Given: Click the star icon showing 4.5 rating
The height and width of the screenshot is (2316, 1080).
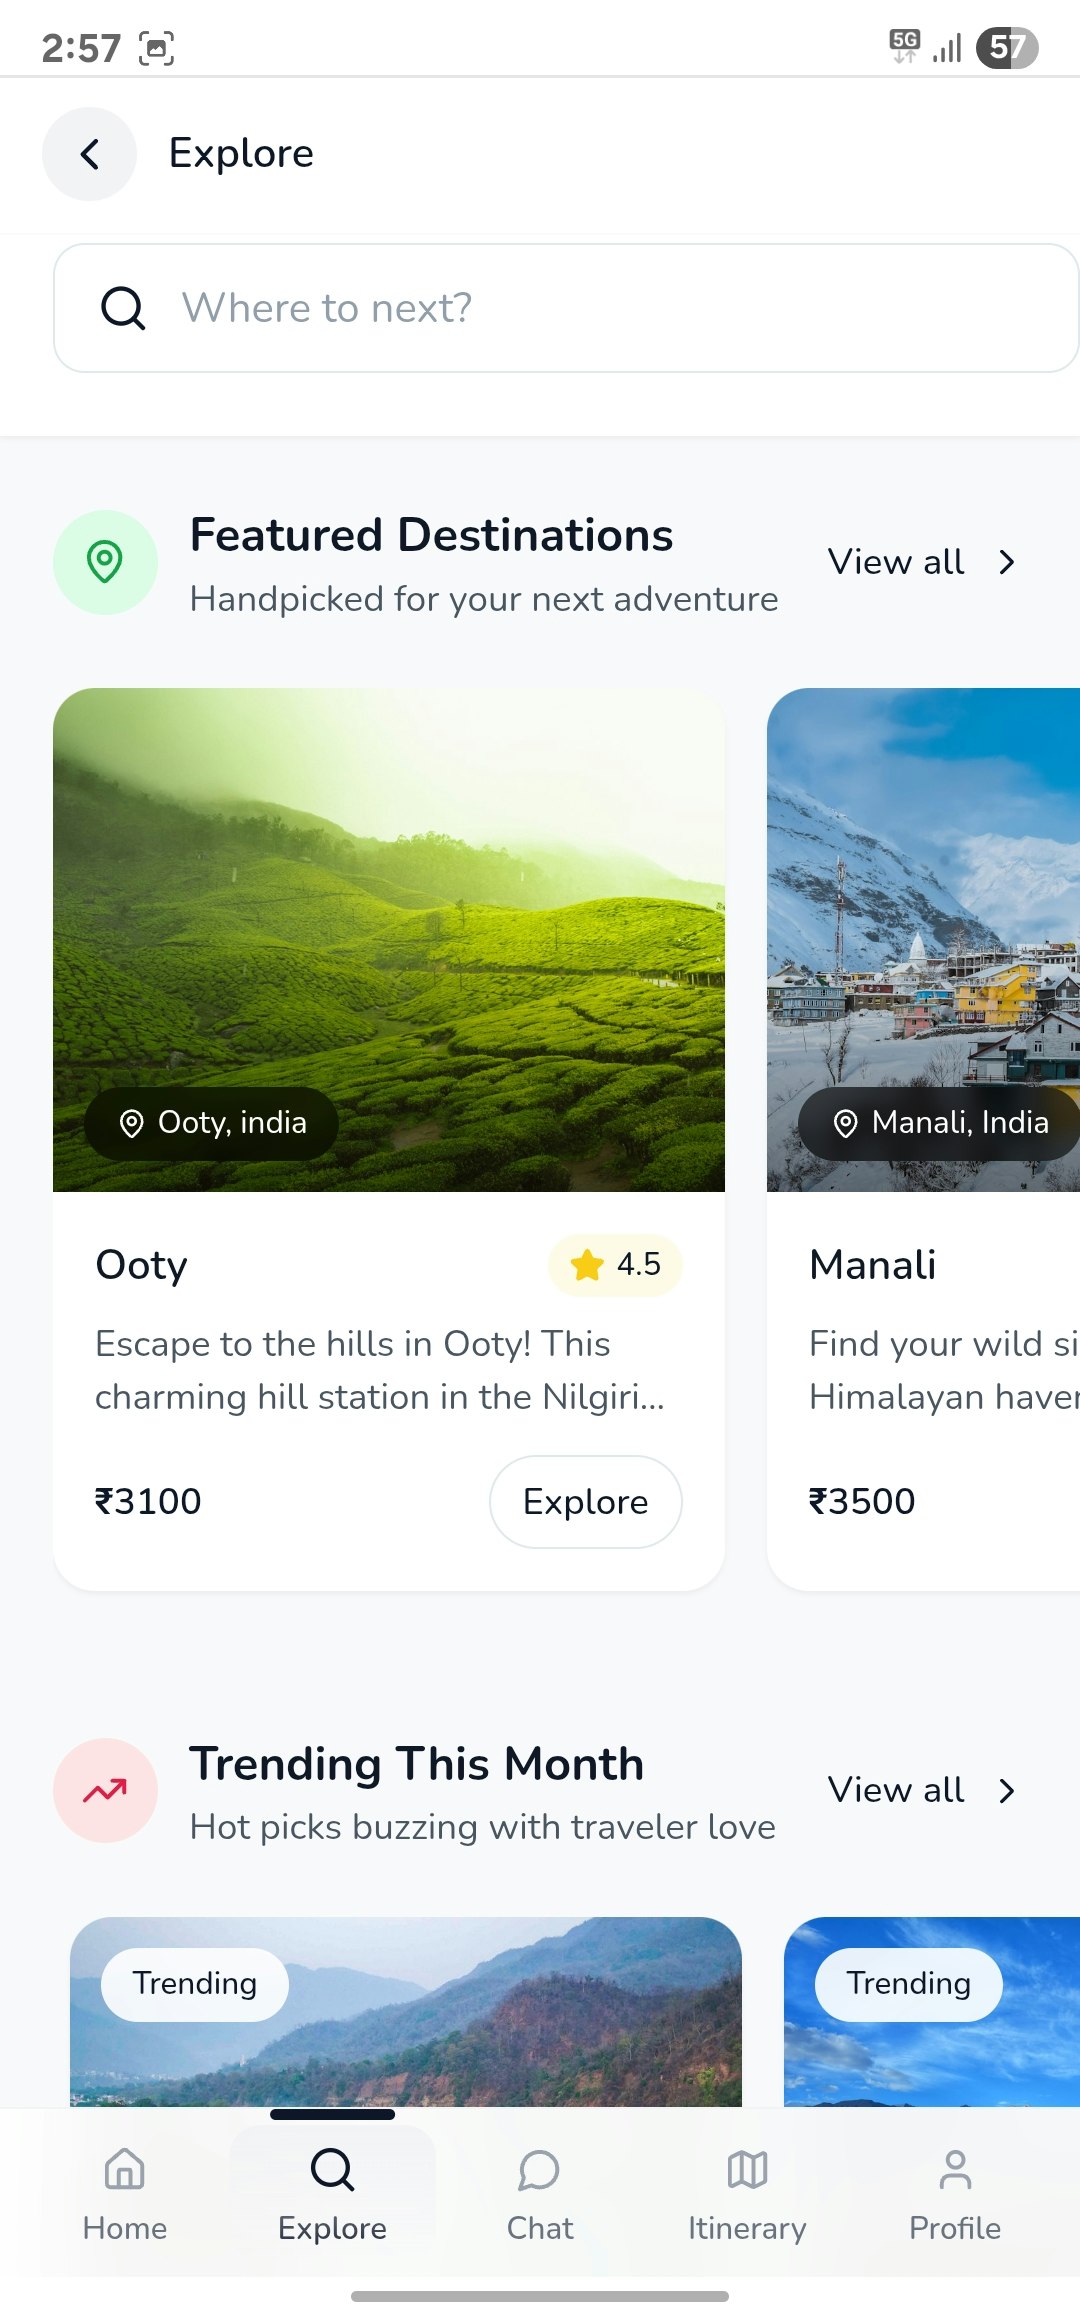Looking at the screenshot, I should (x=588, y=1264).
